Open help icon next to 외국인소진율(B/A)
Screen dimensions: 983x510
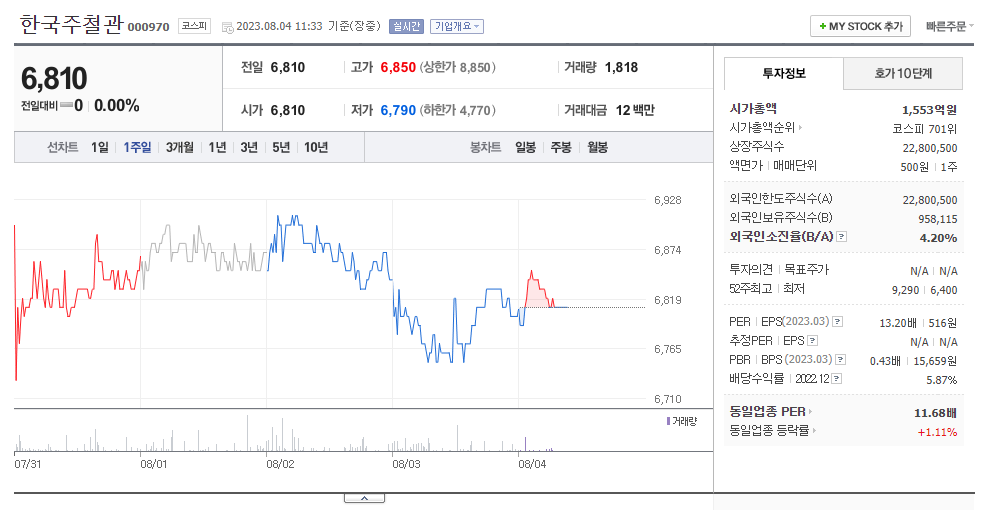(x=842, y=237)
